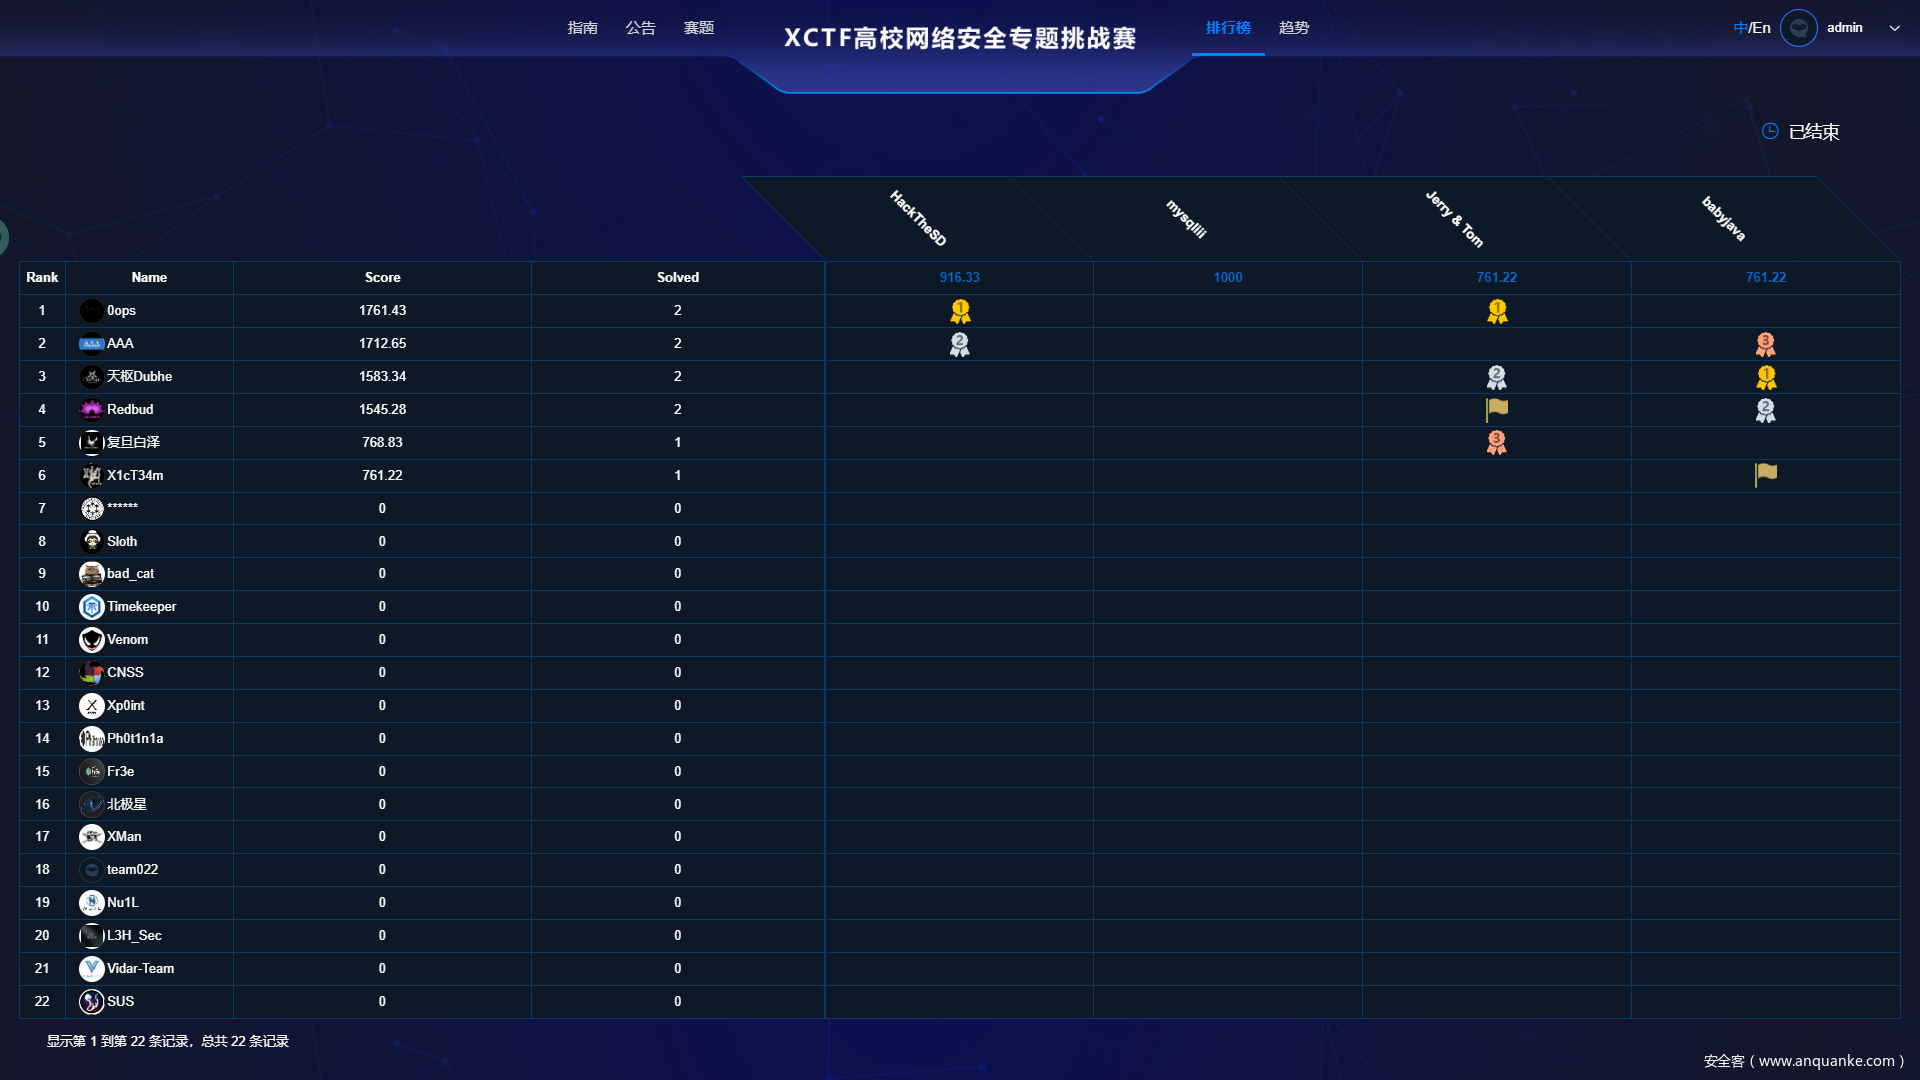Expand the admin dropdown arrow

(1894, 28)
